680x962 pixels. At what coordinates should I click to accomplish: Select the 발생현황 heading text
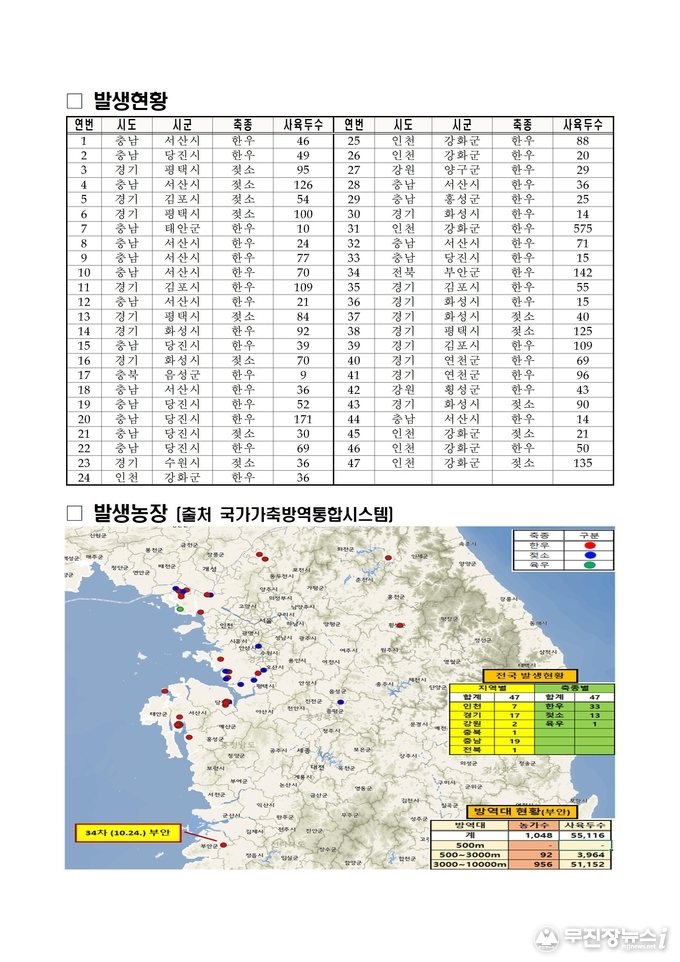coord(130,101)
